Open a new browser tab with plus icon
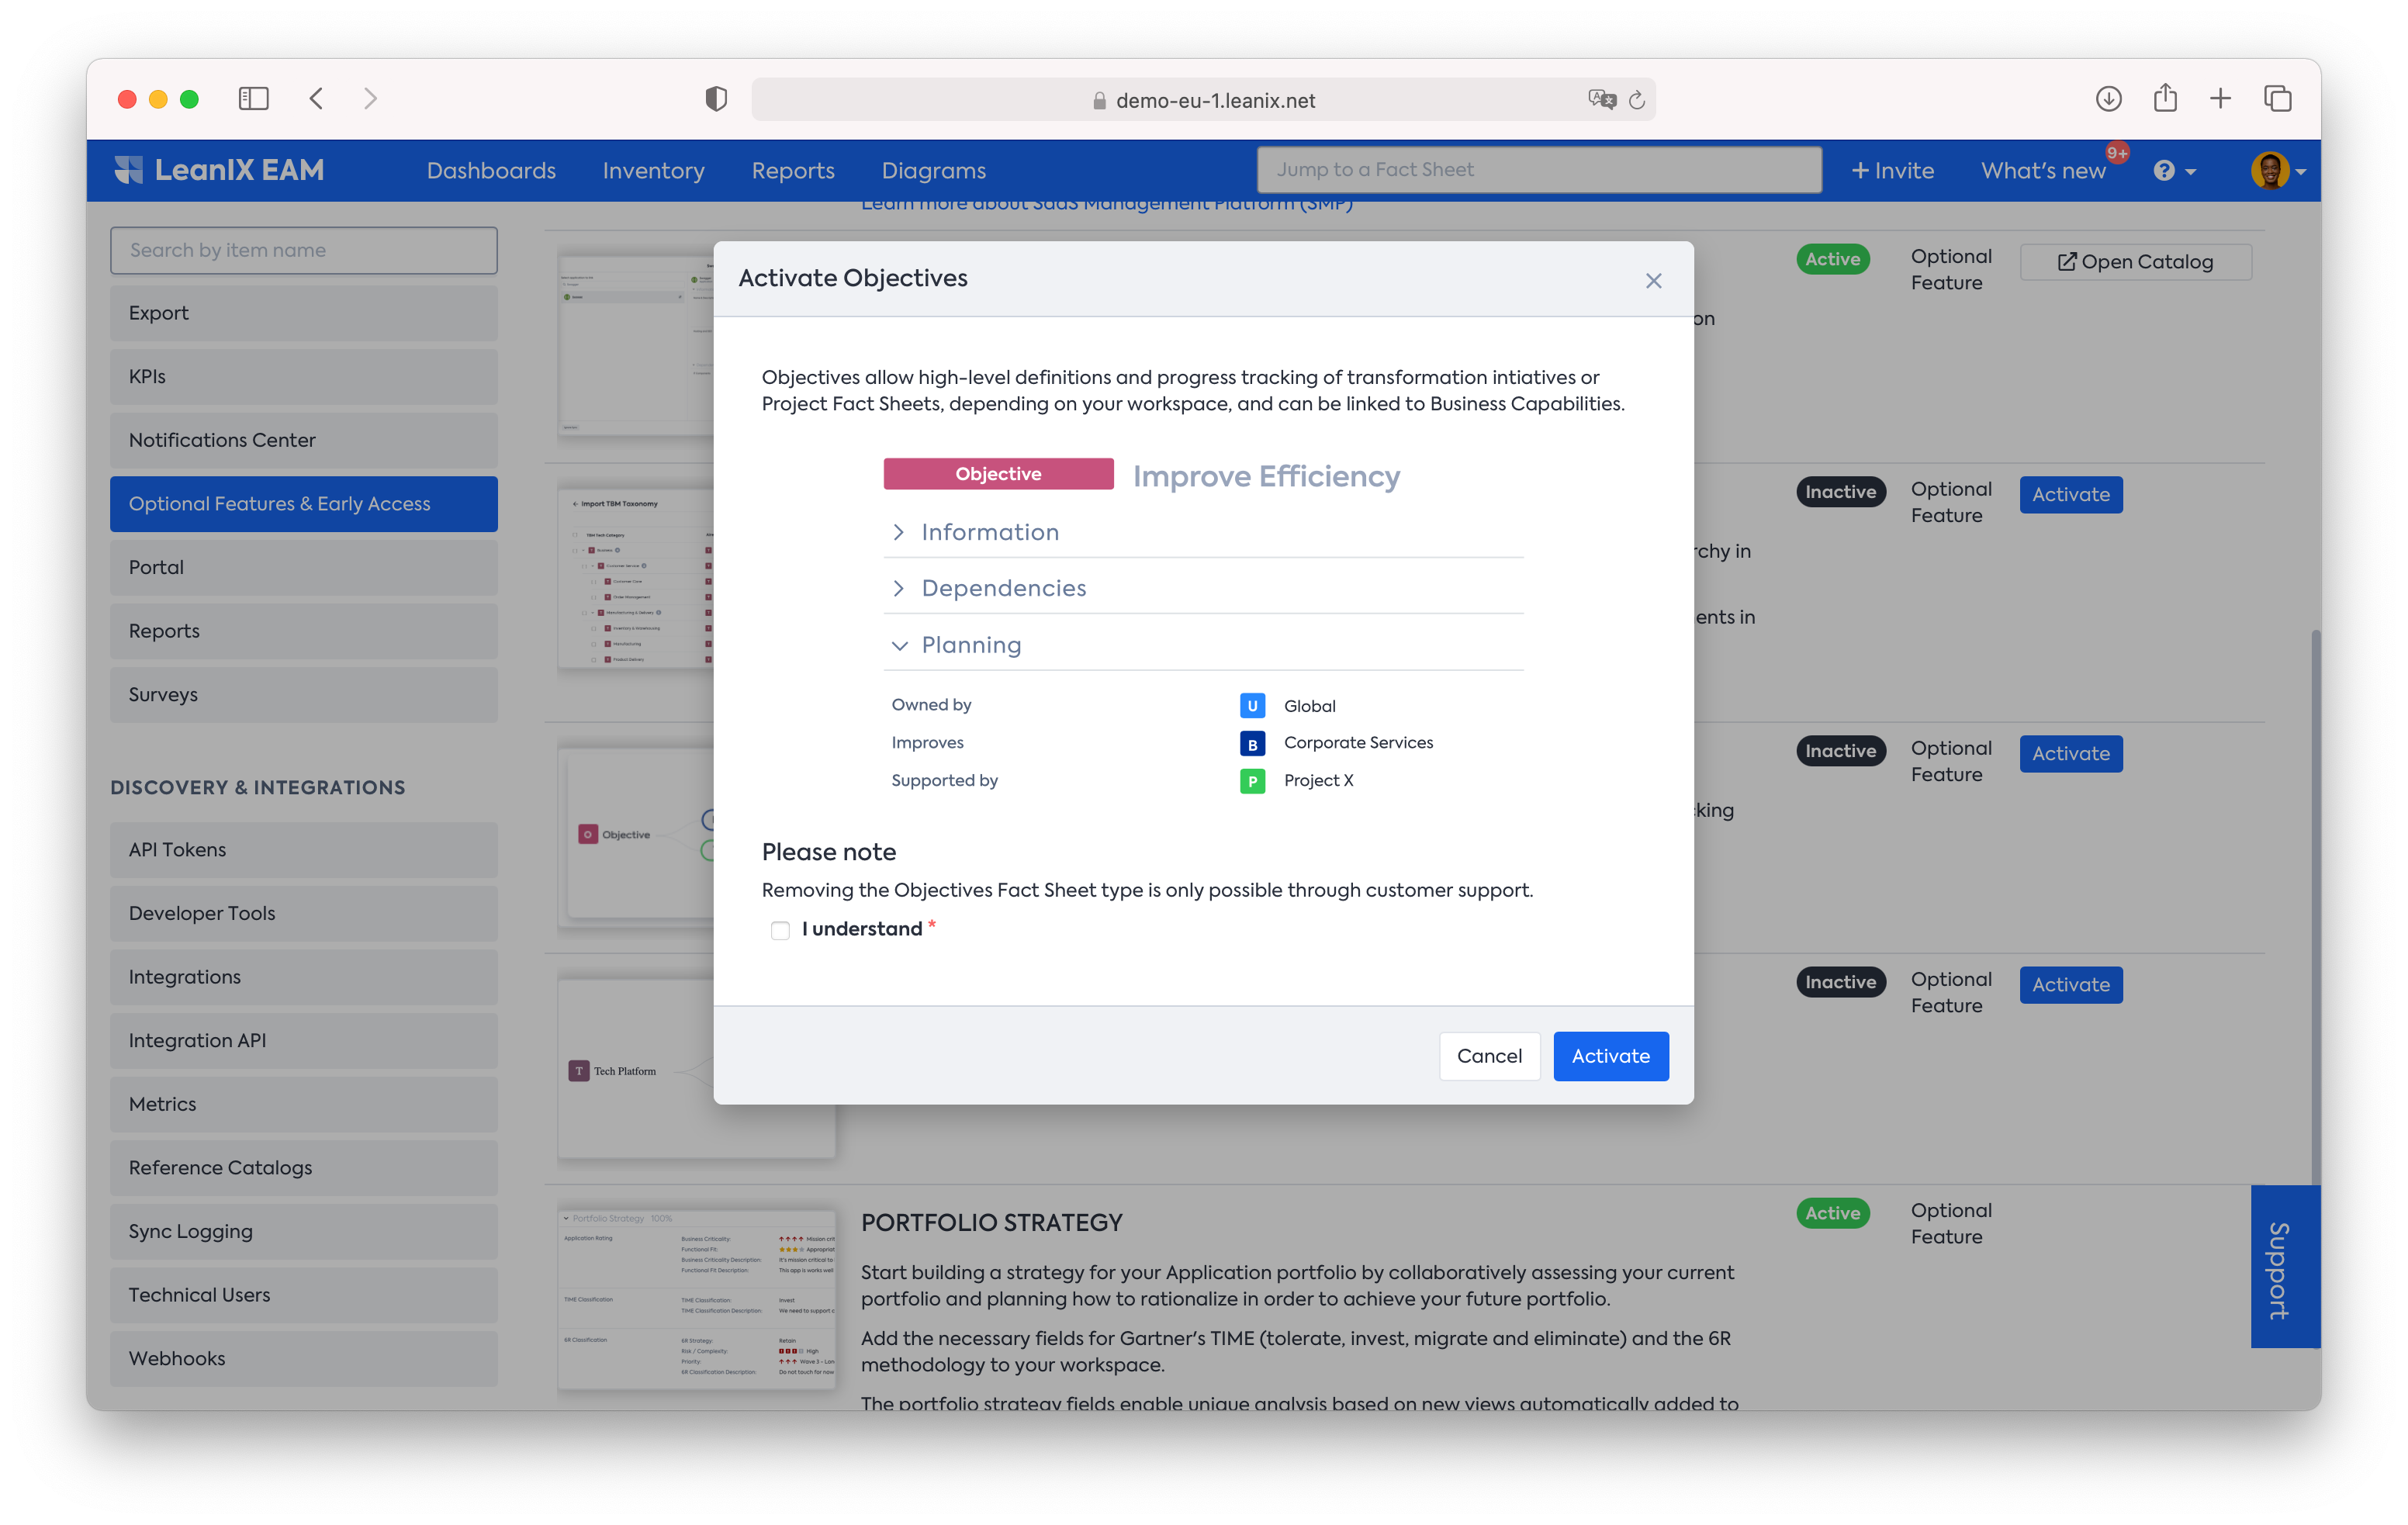The image size is (2408, 1525). pyautogui.click(x=2220, y=98)
